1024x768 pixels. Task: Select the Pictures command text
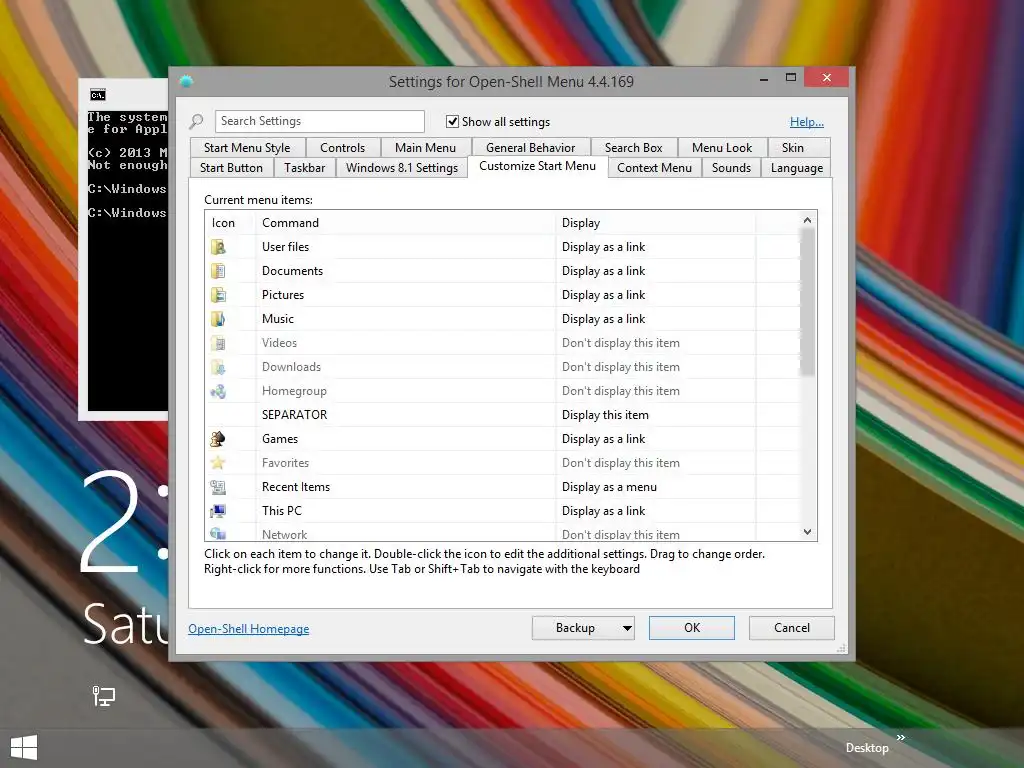point(283,295)
